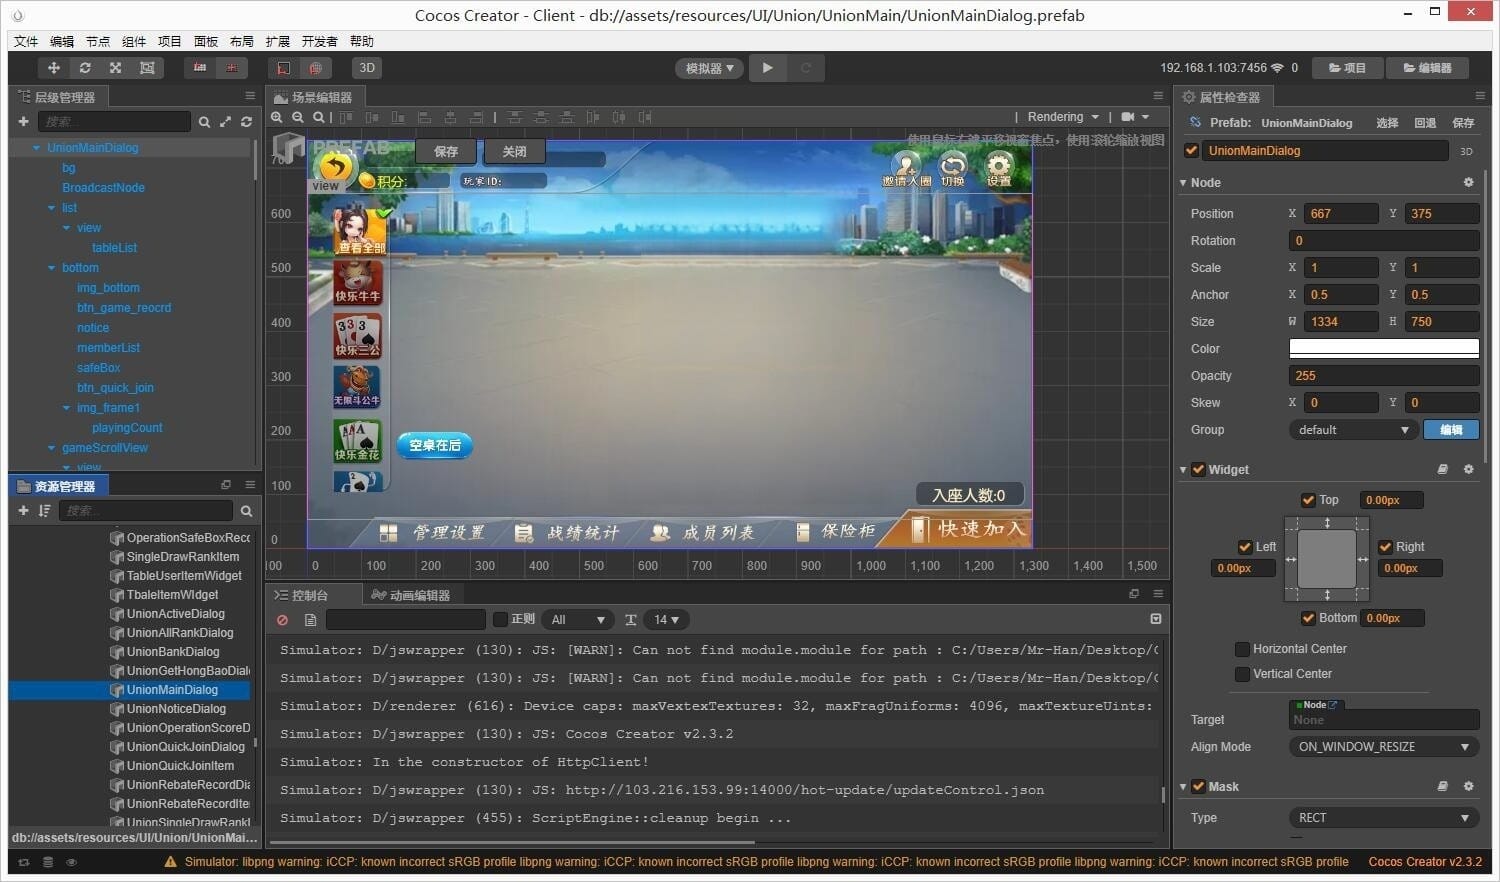Open the console font size 14 dropdown
The height and width of the screenshot is (882, 1500).
[x=666, y=620]
